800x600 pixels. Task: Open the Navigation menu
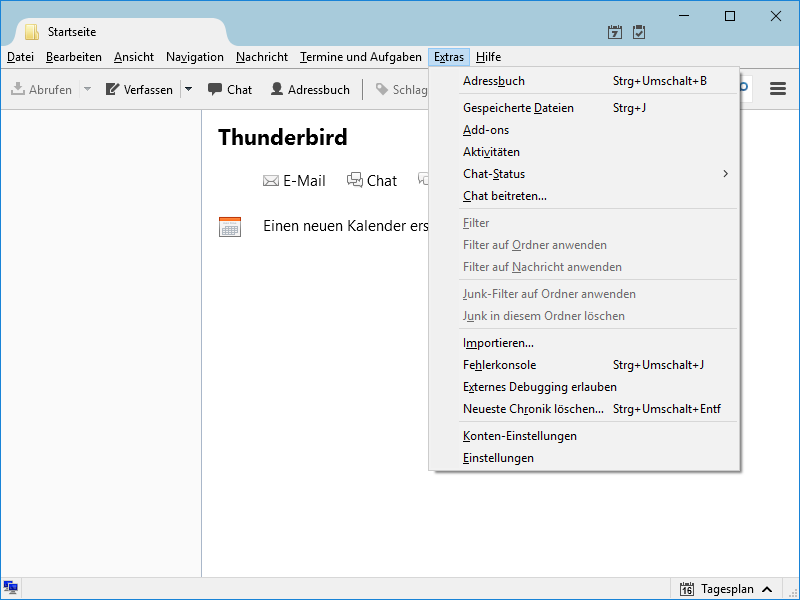[195, 57]
